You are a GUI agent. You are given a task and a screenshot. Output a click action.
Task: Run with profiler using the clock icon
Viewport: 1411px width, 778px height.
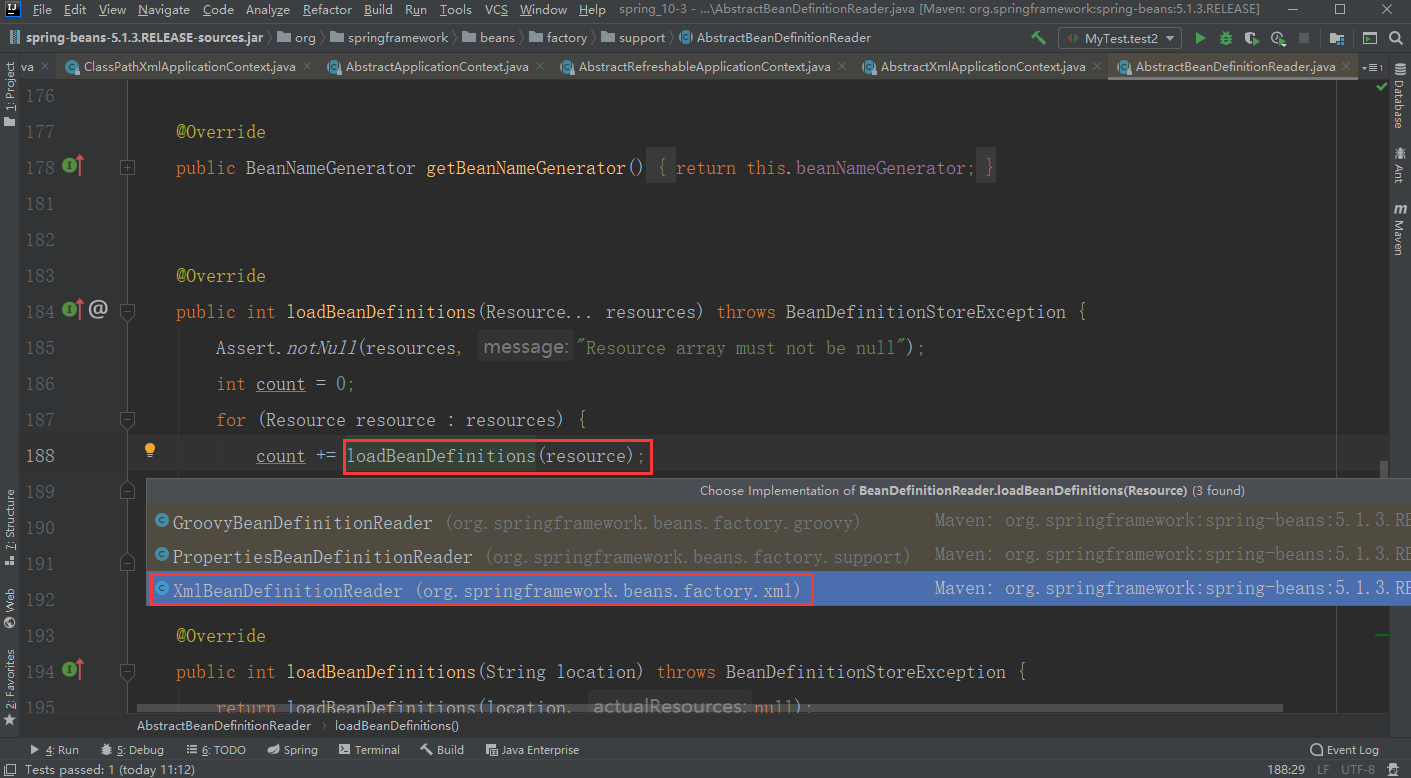pyautogui.click(x=1277, y=38)
